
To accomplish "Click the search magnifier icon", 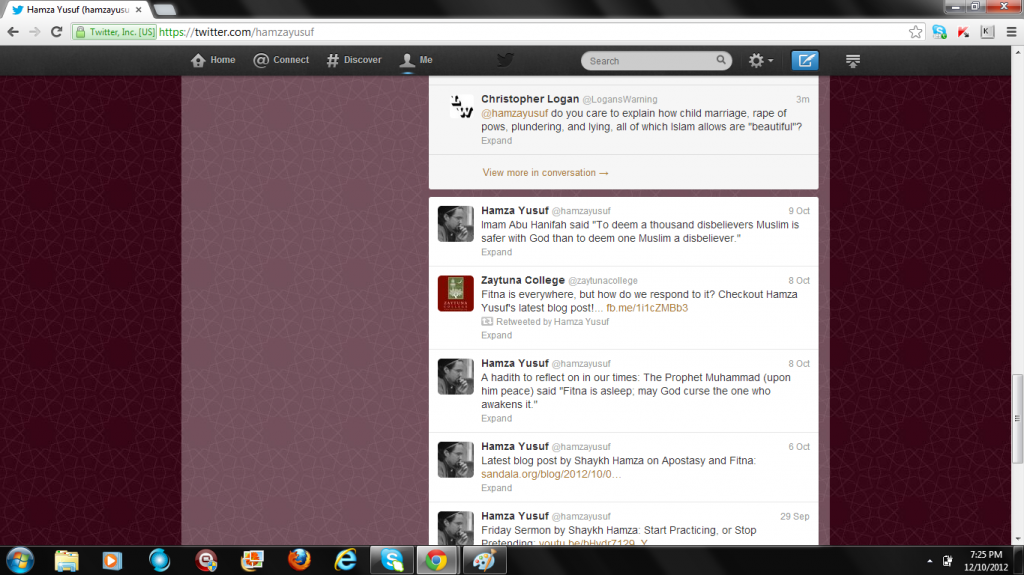I will [x=720, y=60].
